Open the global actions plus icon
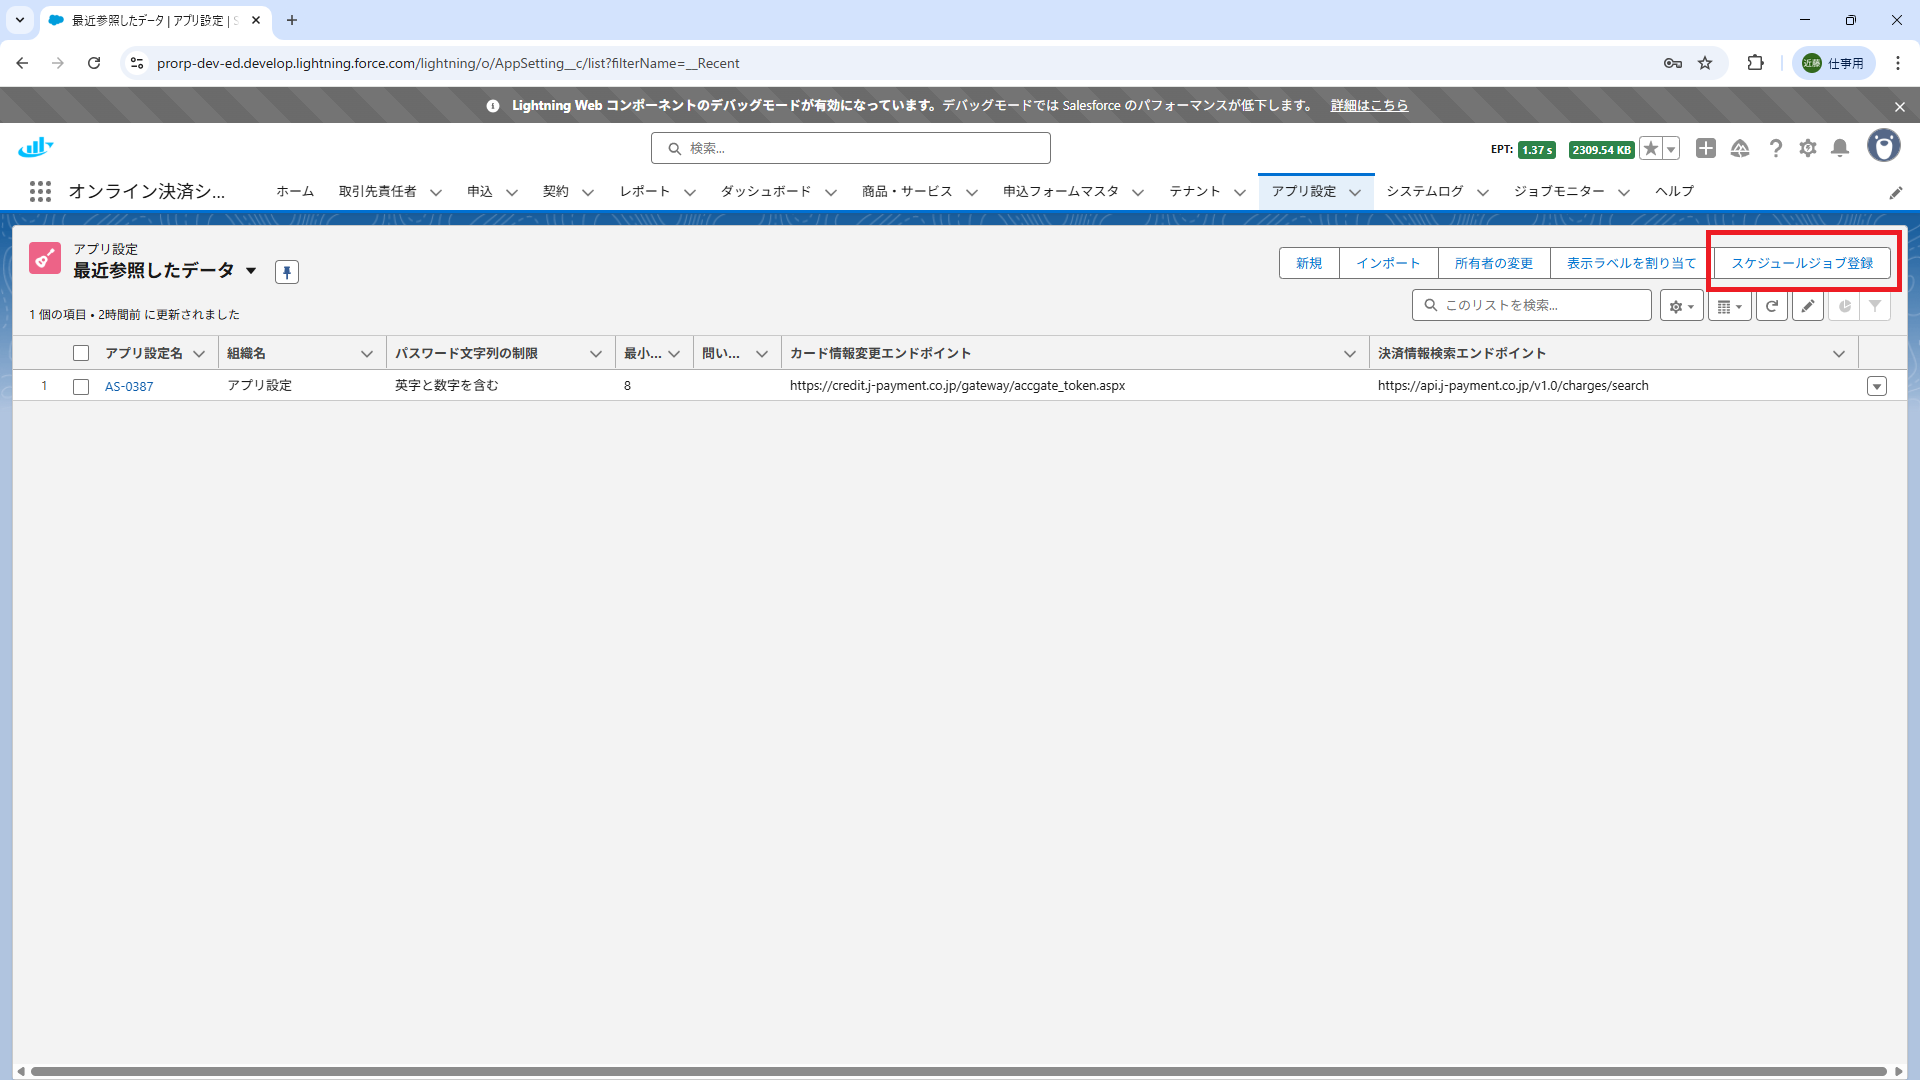Screen dimensions: 1920x1080 [1706, 148]
